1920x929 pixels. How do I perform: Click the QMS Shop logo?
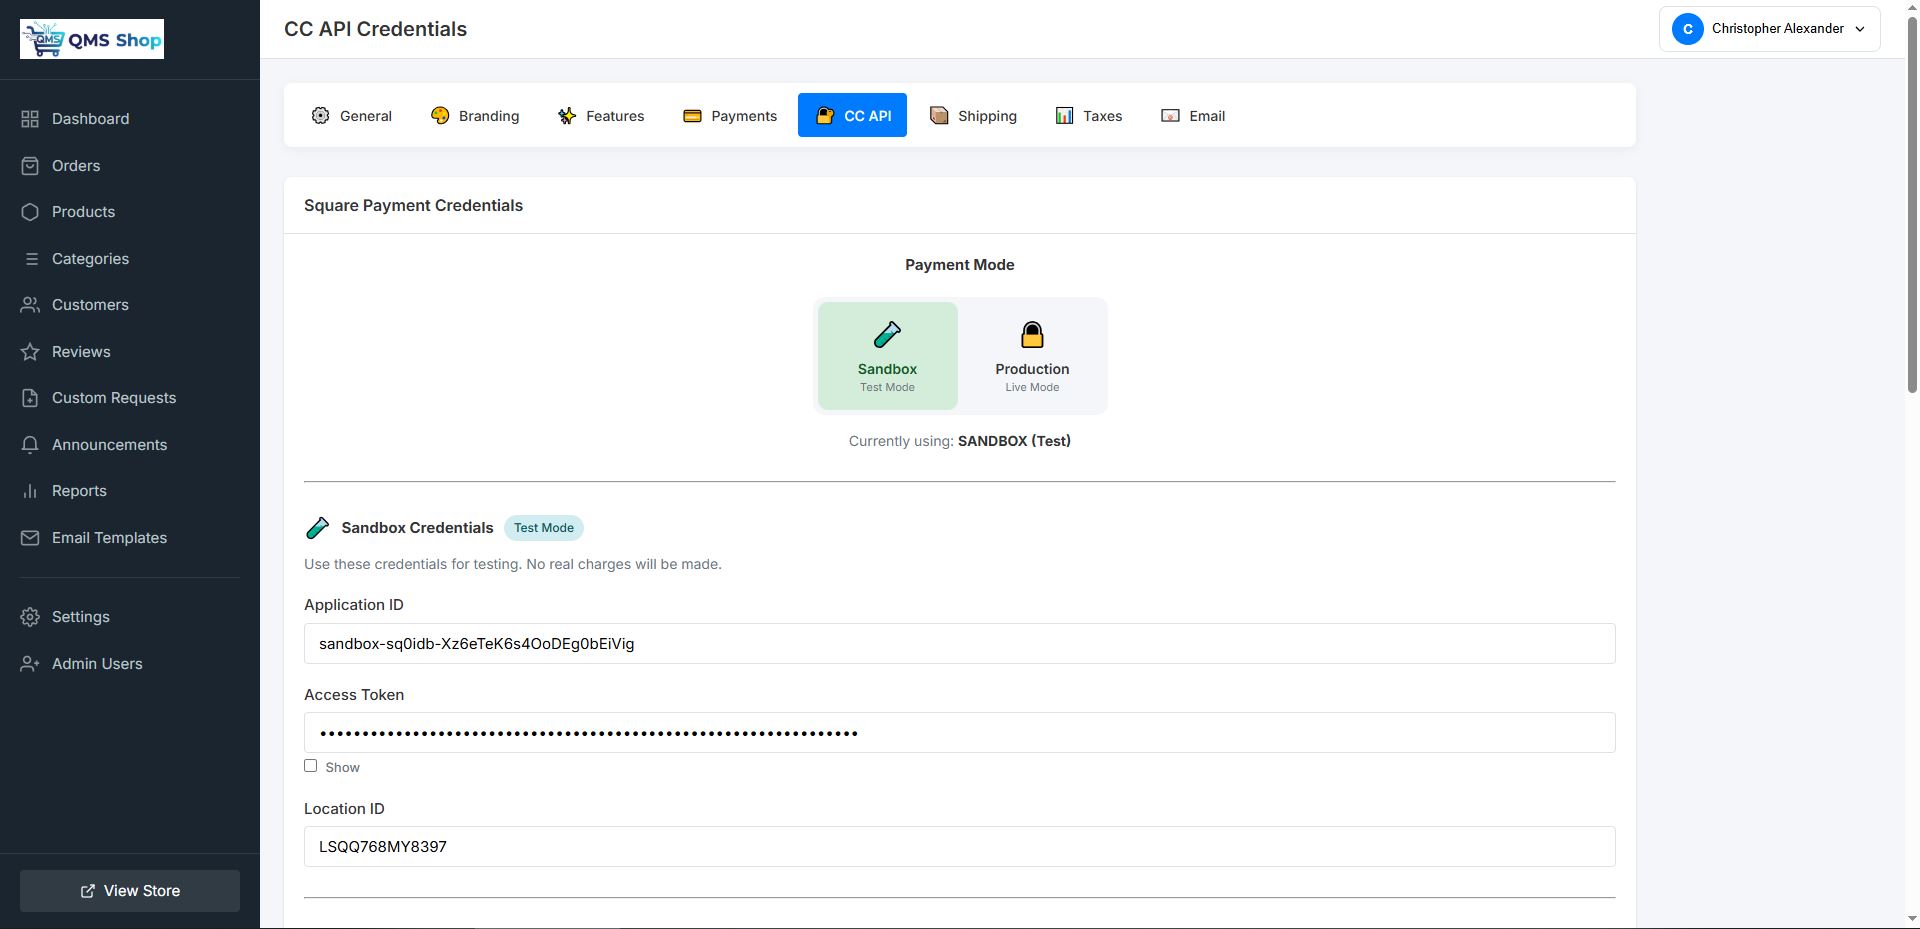(92, 40)
